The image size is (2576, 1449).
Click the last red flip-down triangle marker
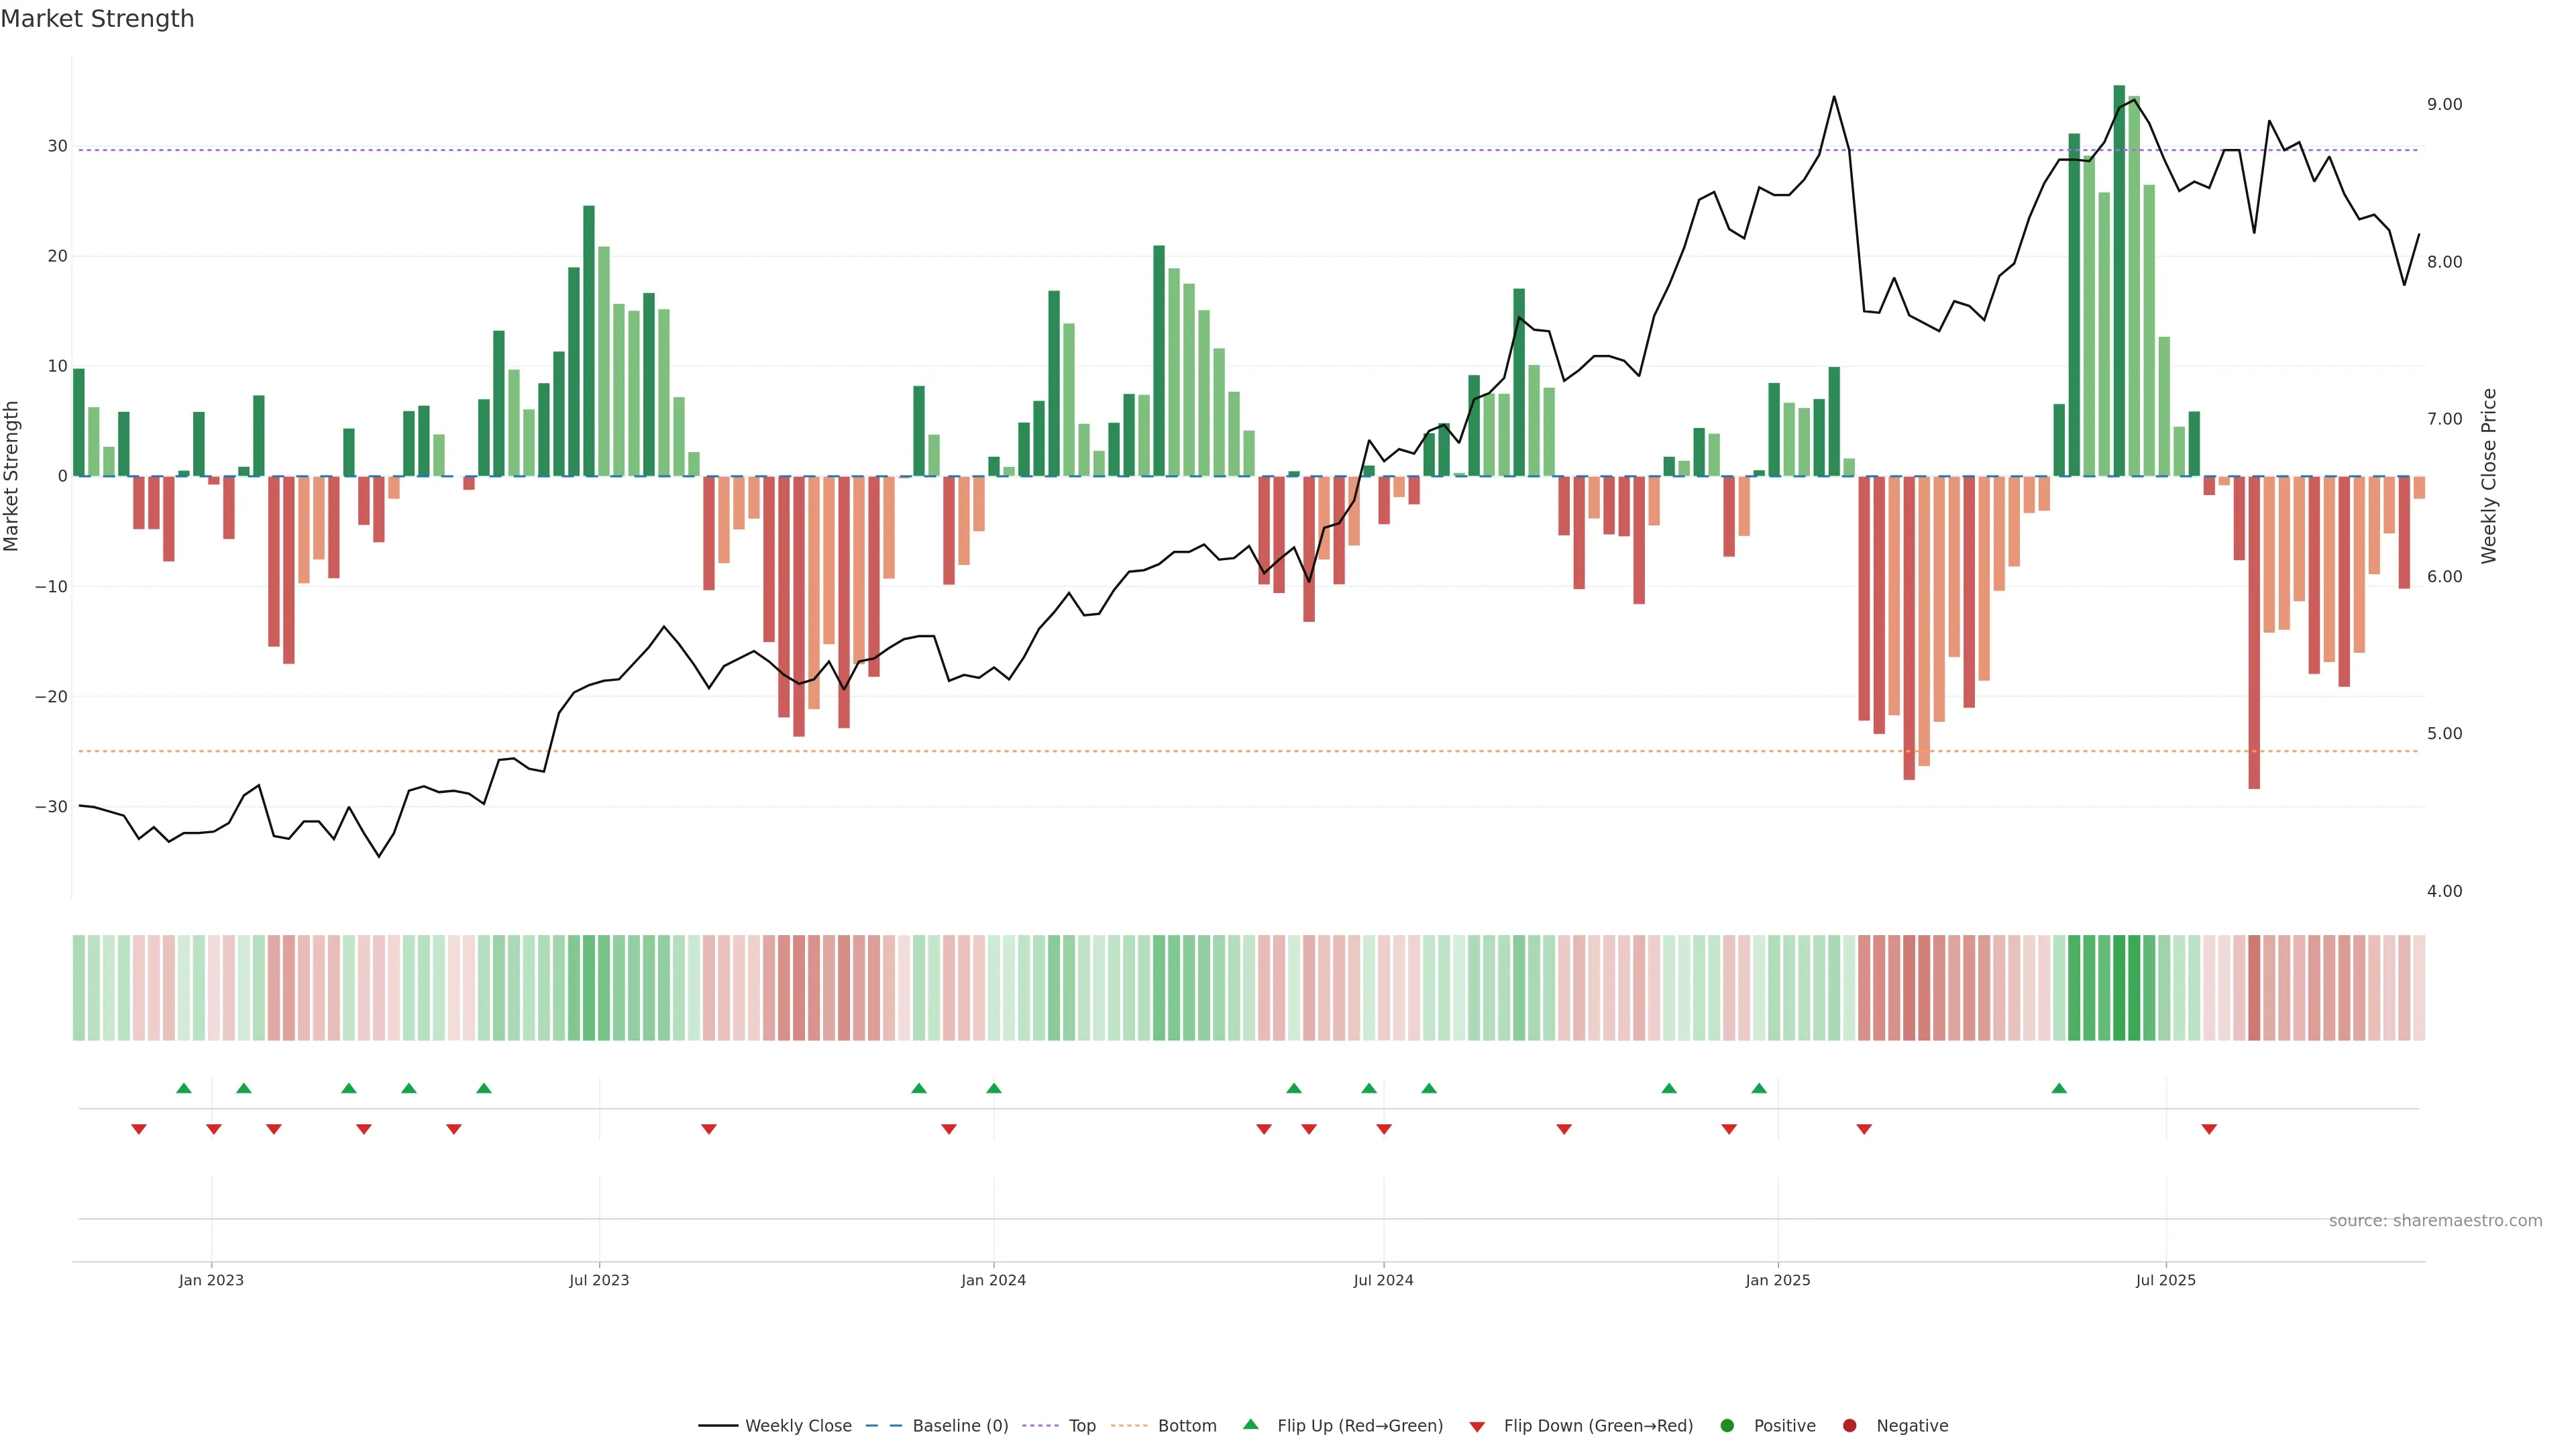(2209, 1129)
